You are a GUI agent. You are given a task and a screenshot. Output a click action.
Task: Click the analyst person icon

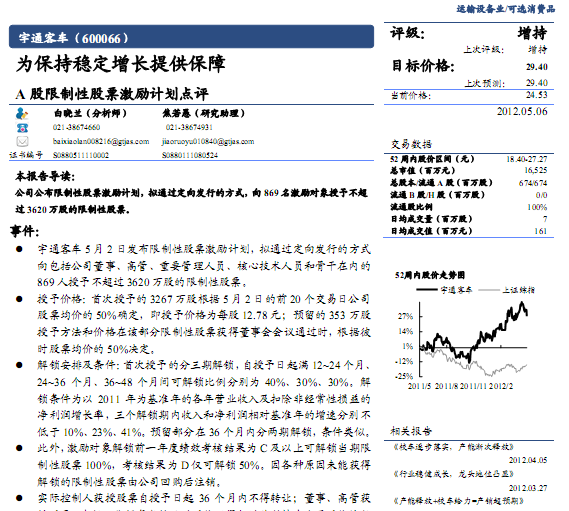22,114
